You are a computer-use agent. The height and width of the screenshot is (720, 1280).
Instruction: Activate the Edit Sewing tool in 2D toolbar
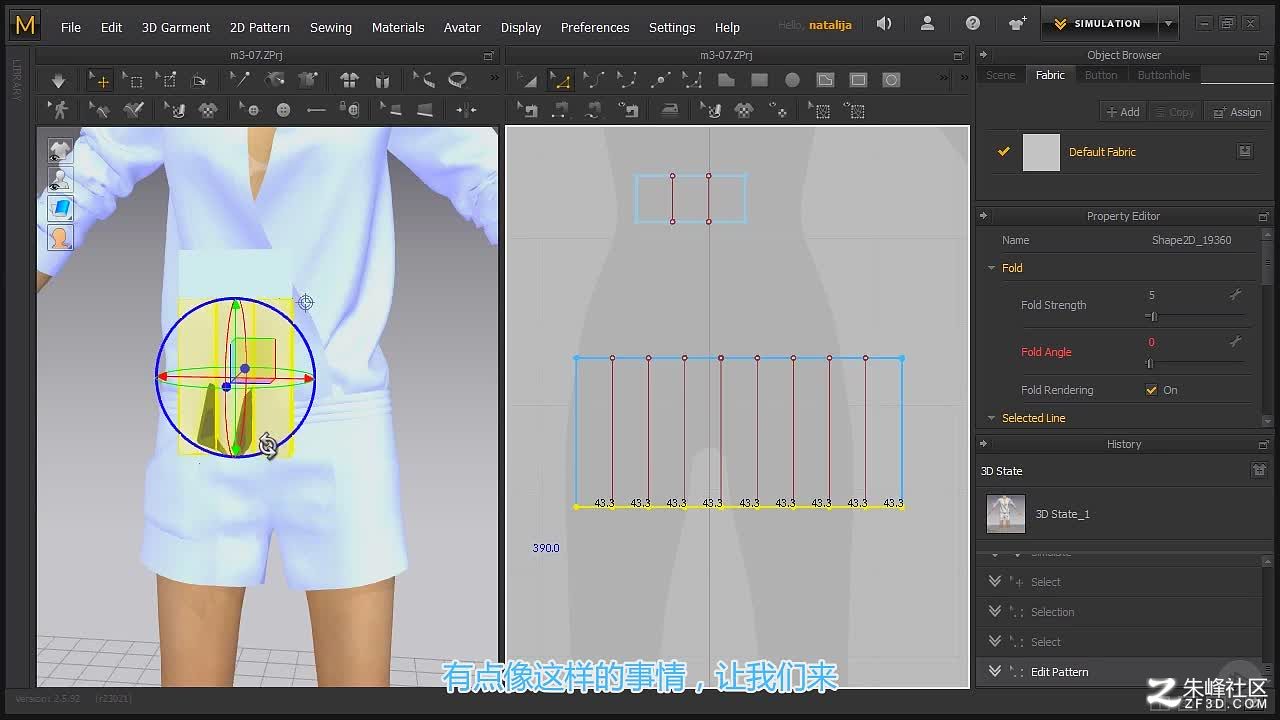click(x=527, y=110)
